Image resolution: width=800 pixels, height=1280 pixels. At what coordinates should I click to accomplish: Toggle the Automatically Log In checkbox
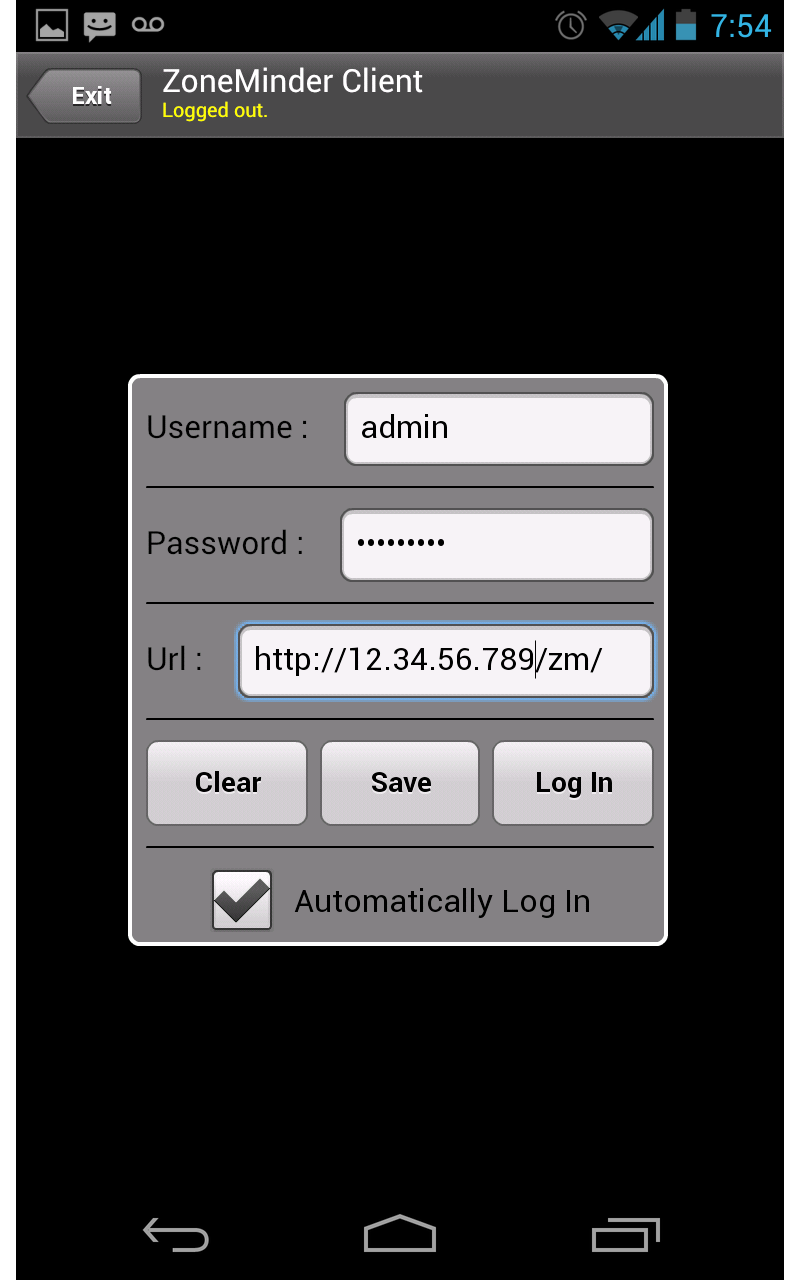[x=242, y=900]
